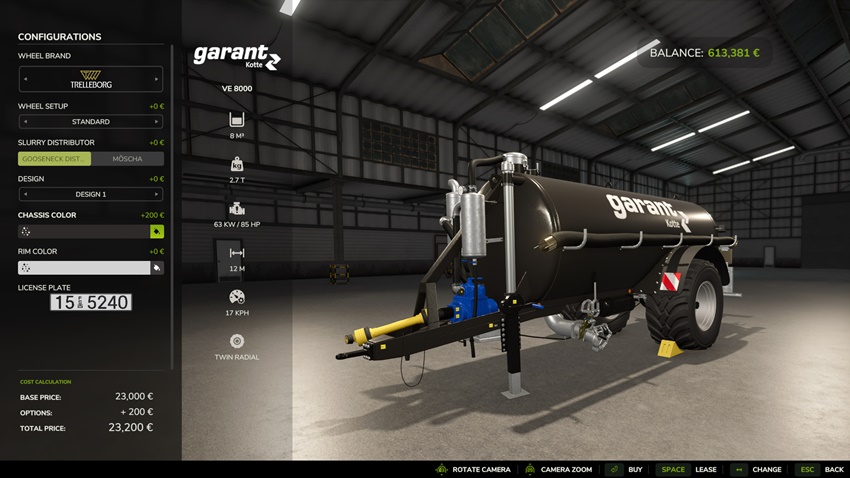Click the balance 613,381 € display
This screenshot has height=478, width=850.
(x=704, y=53)
